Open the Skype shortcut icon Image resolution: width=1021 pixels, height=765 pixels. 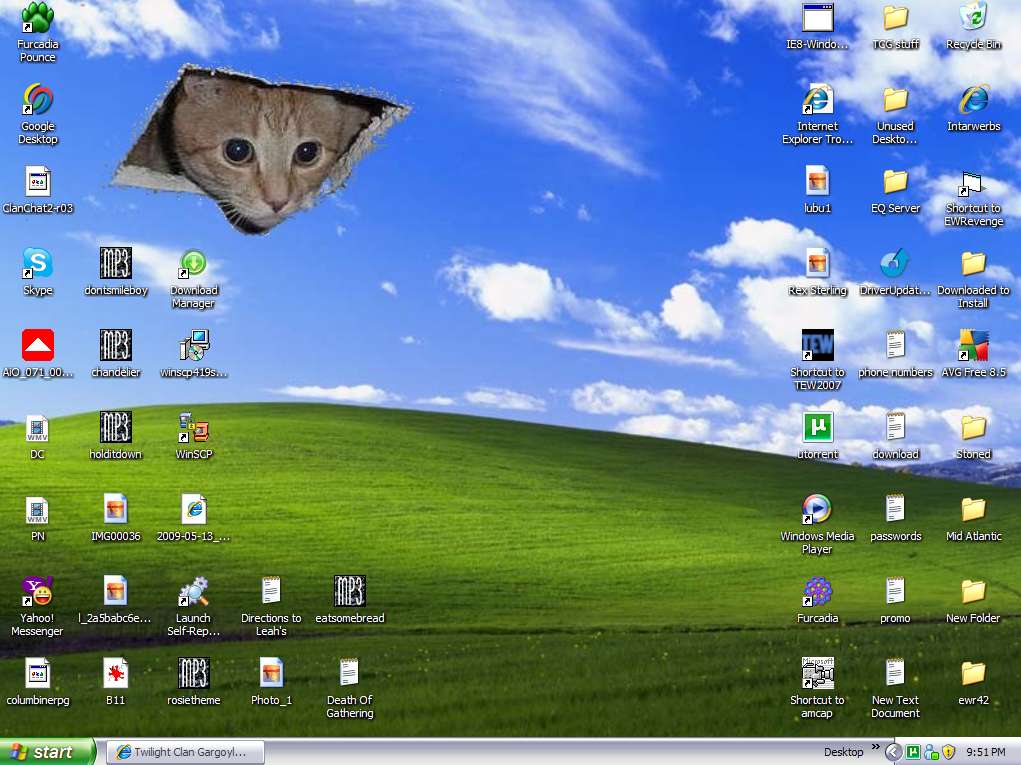[38, 264]
